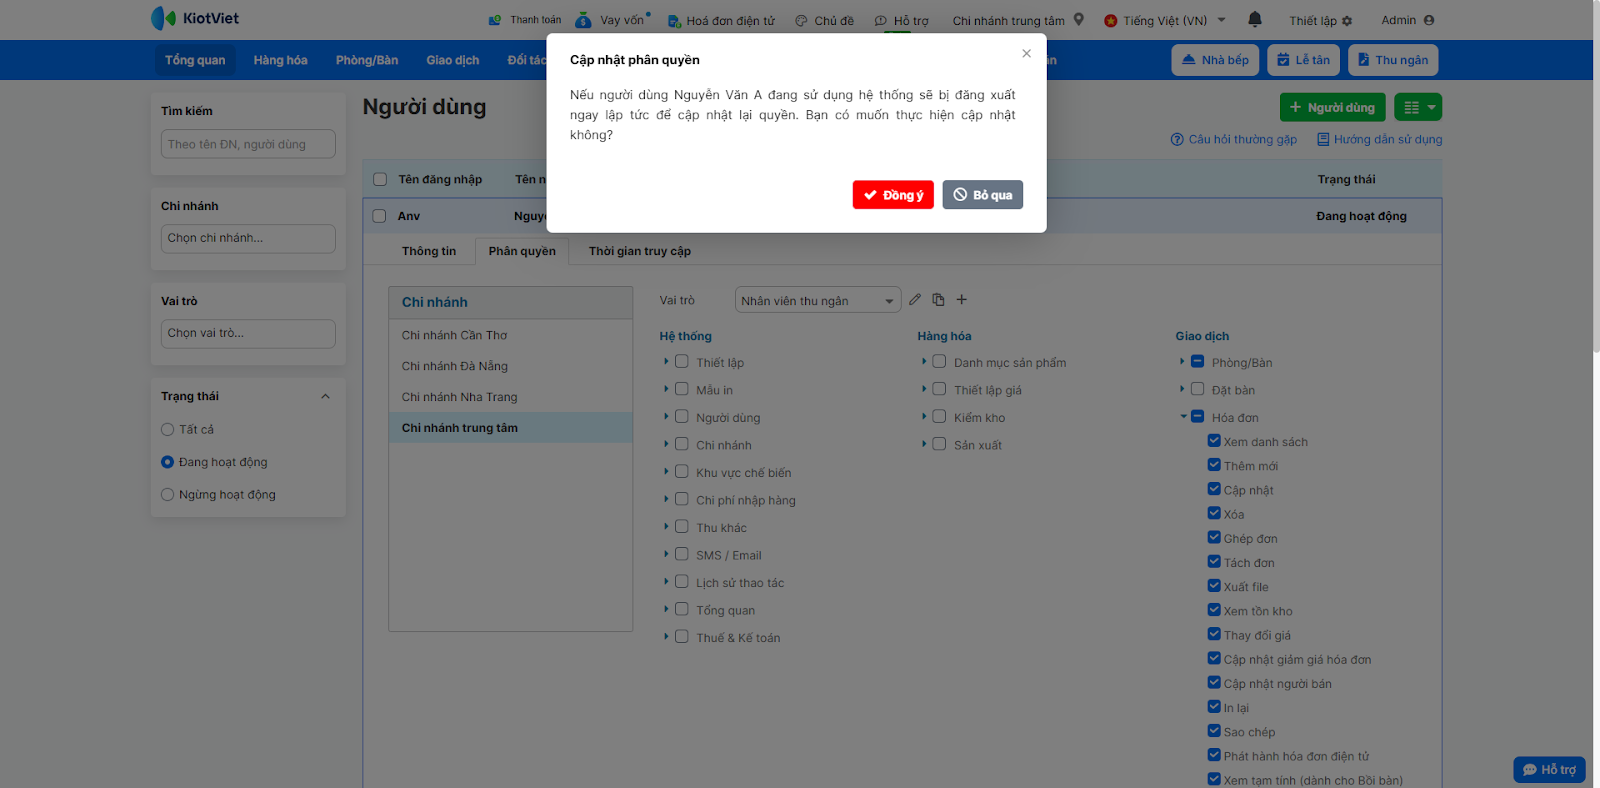Click Hỗ trợ in the top bar

tap(901, 20)
